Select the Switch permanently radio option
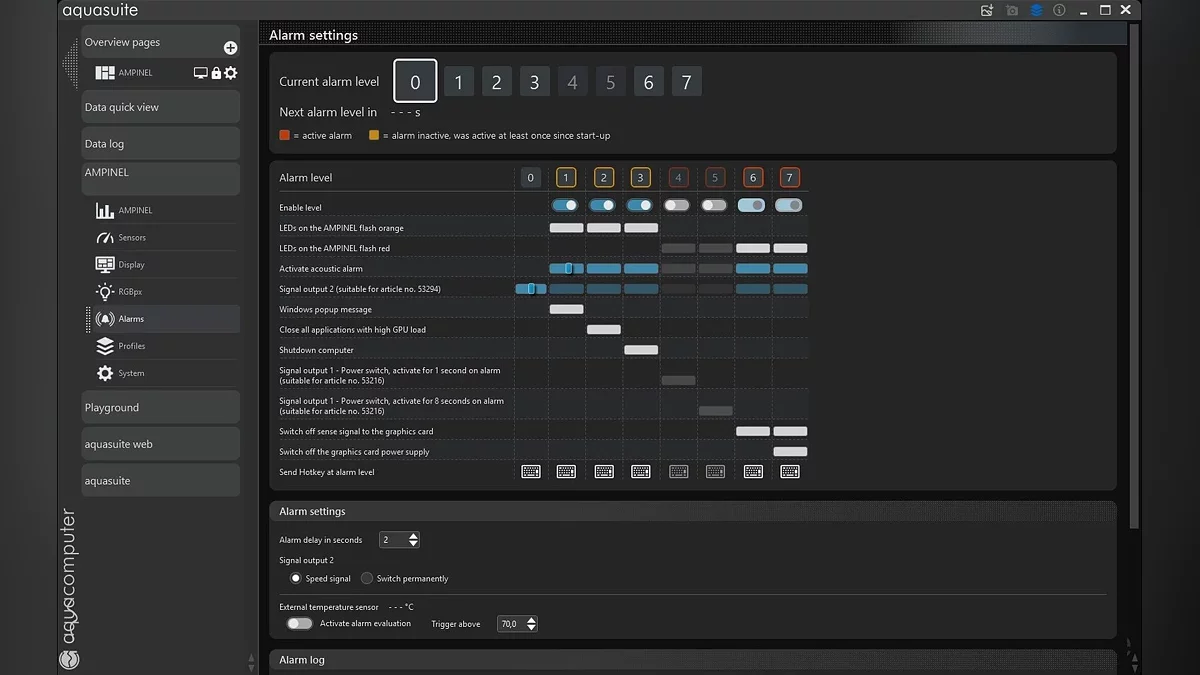 click(367, 578)
